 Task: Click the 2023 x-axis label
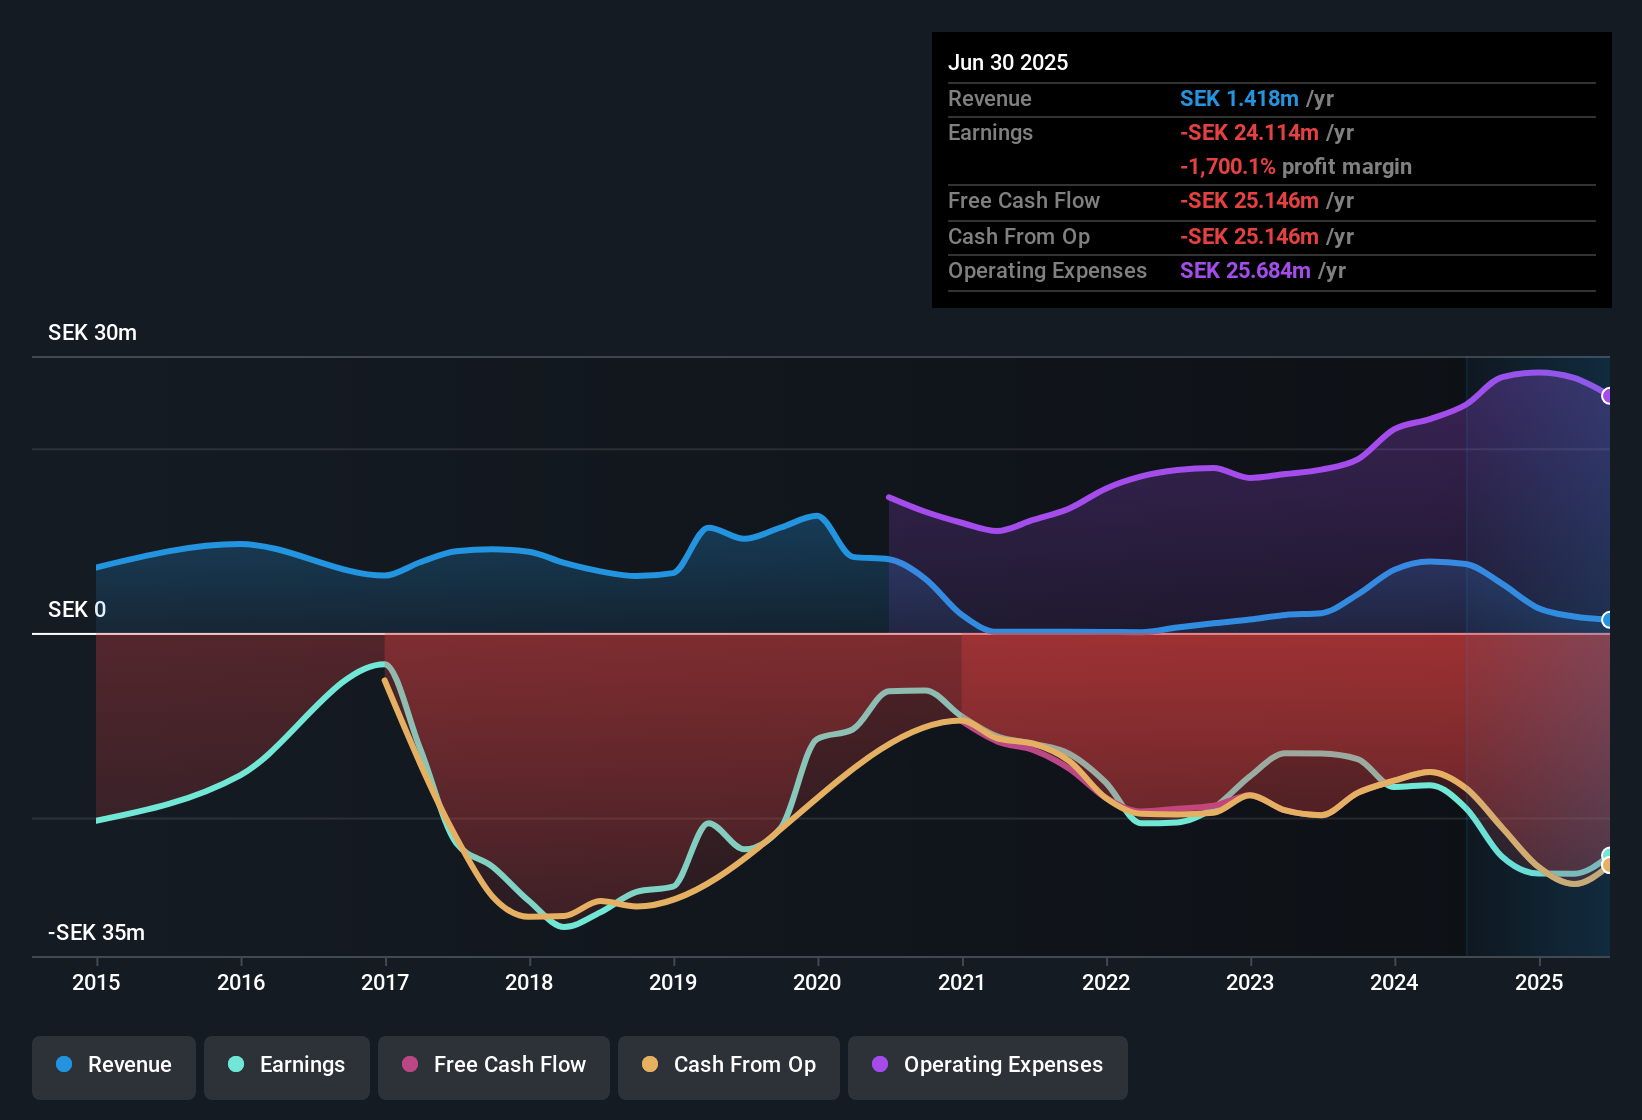pyautogui.click(x=1250, y=982)
